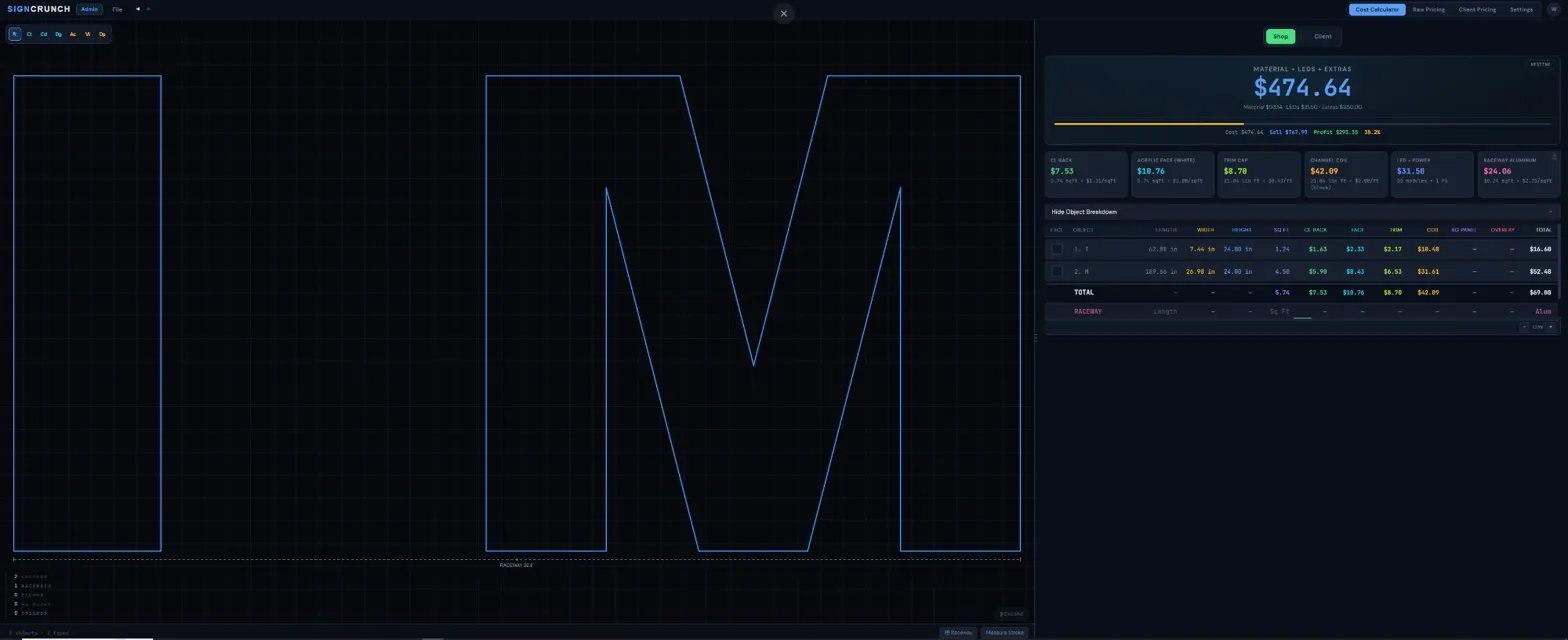Click the Raceway row Sq Ft field
Viewport: 1568px width, 640px height.
click(1279, 312)
